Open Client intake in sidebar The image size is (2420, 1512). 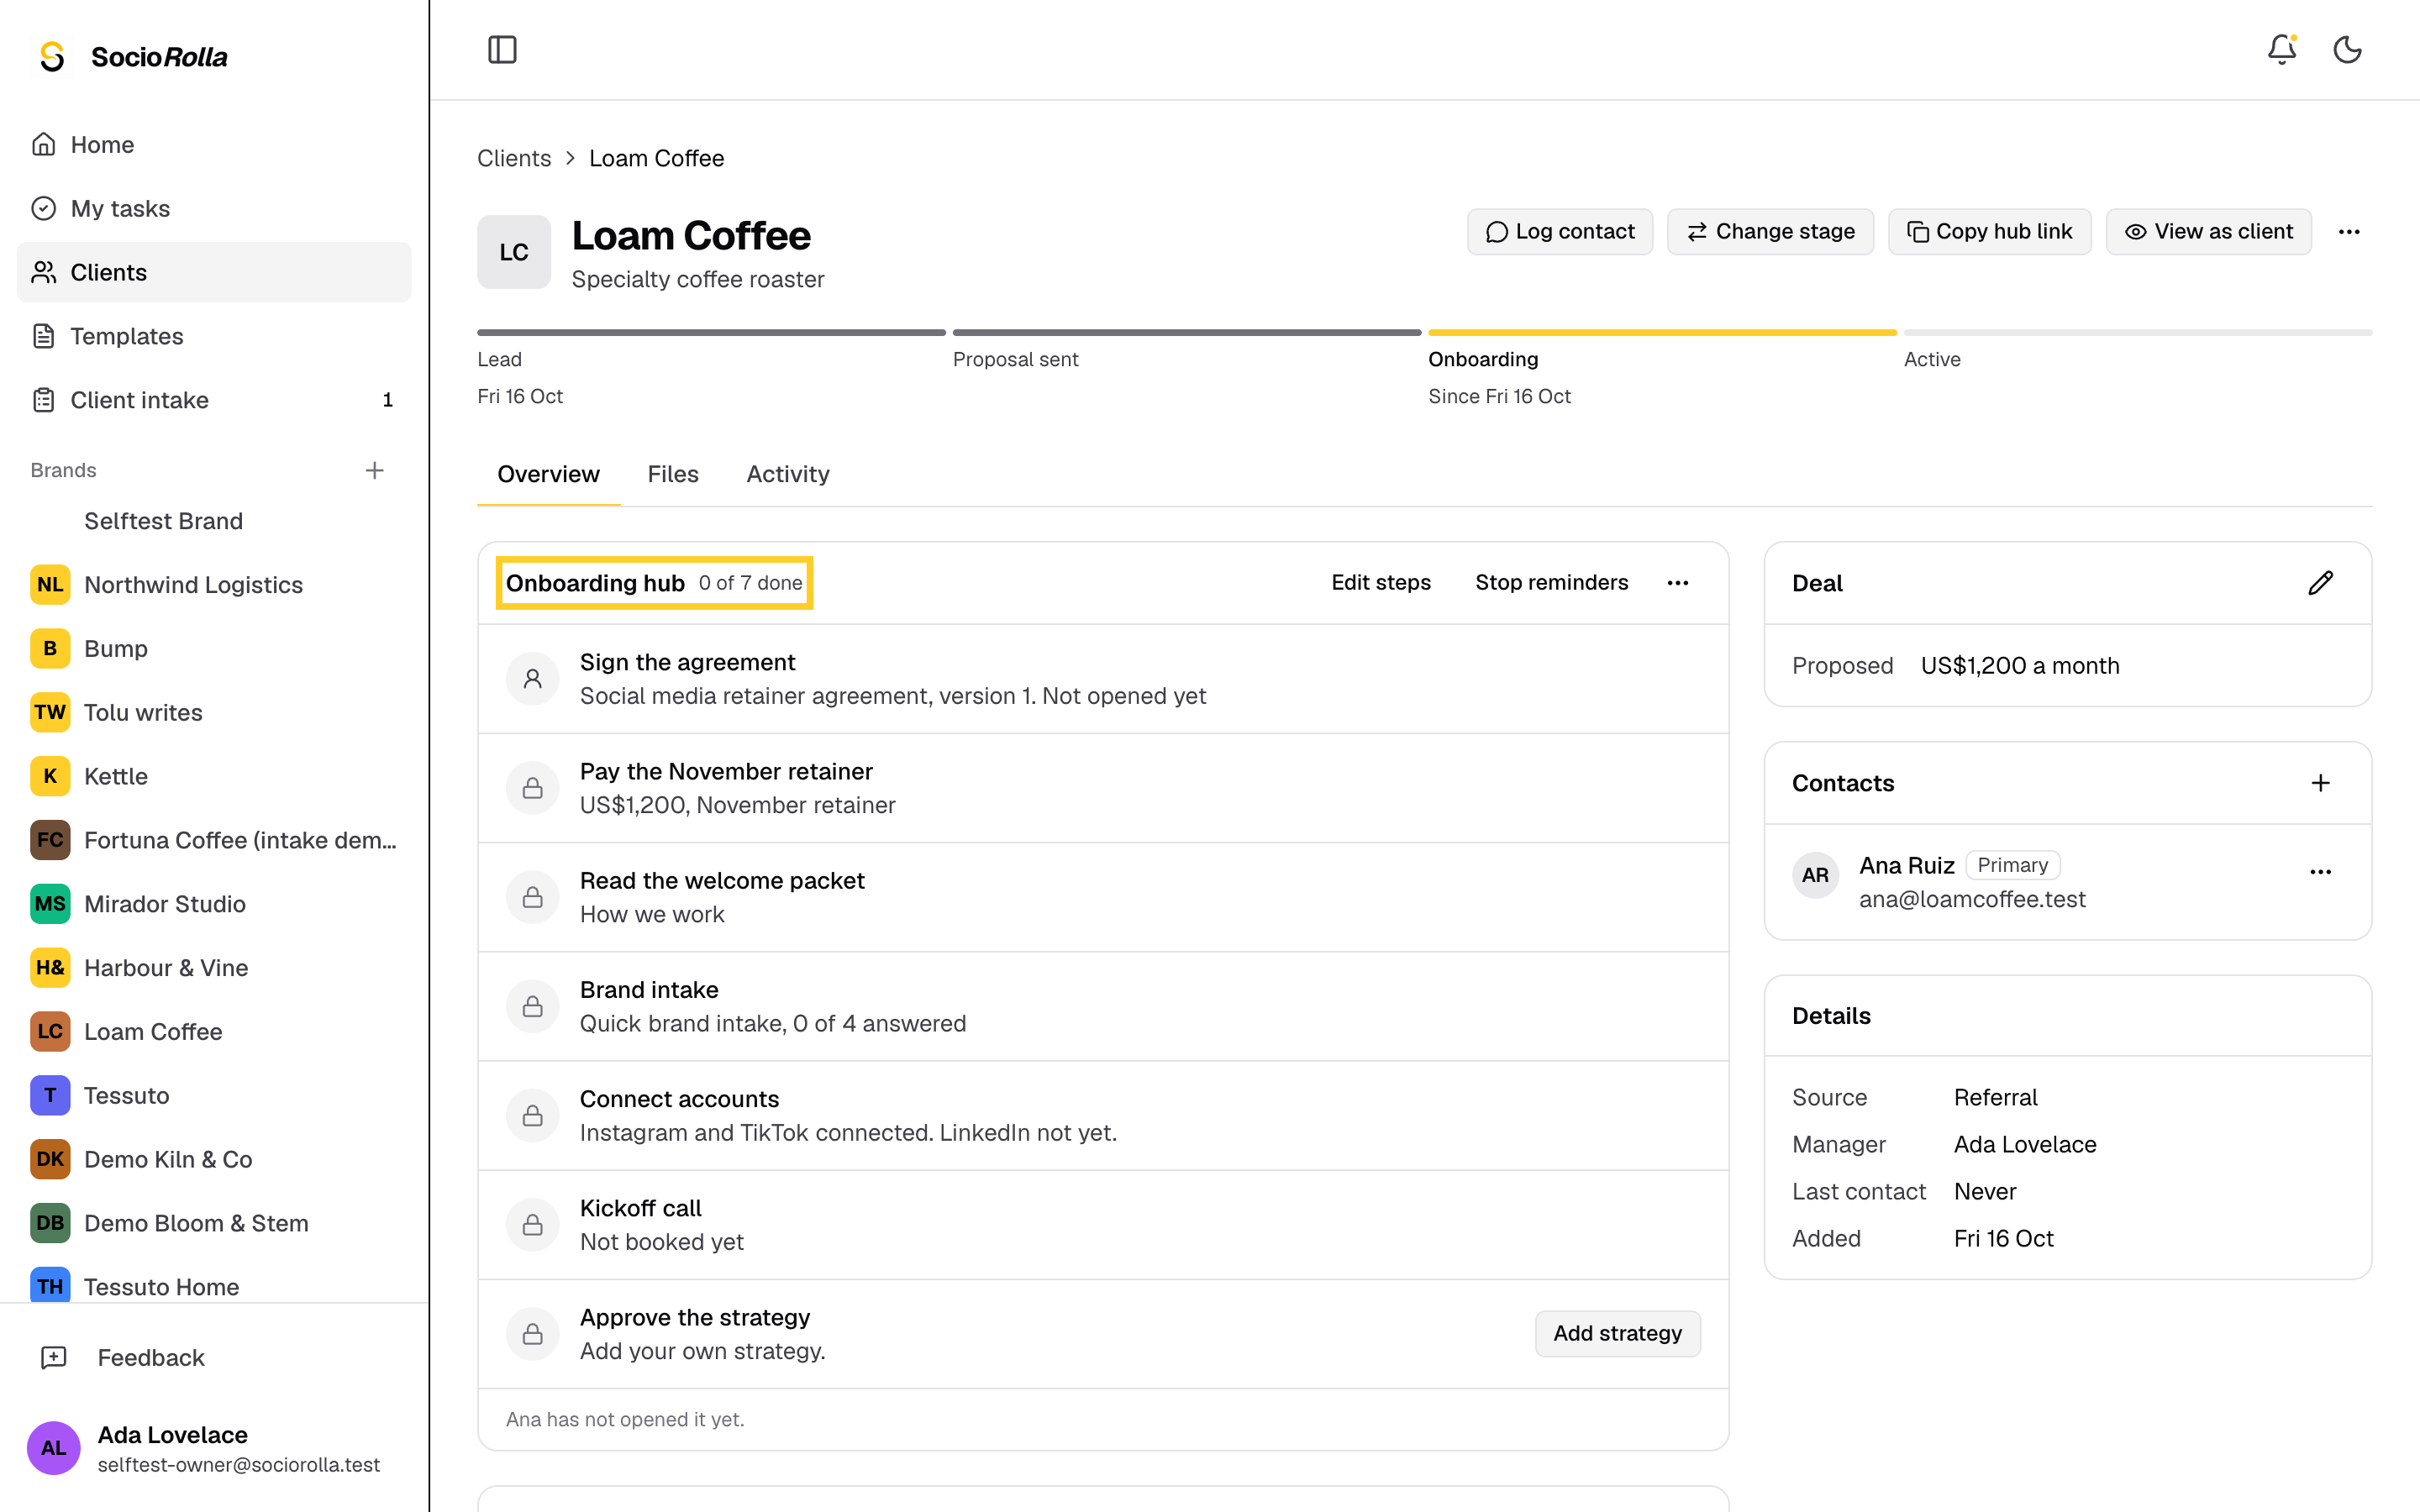coord(214,400)
